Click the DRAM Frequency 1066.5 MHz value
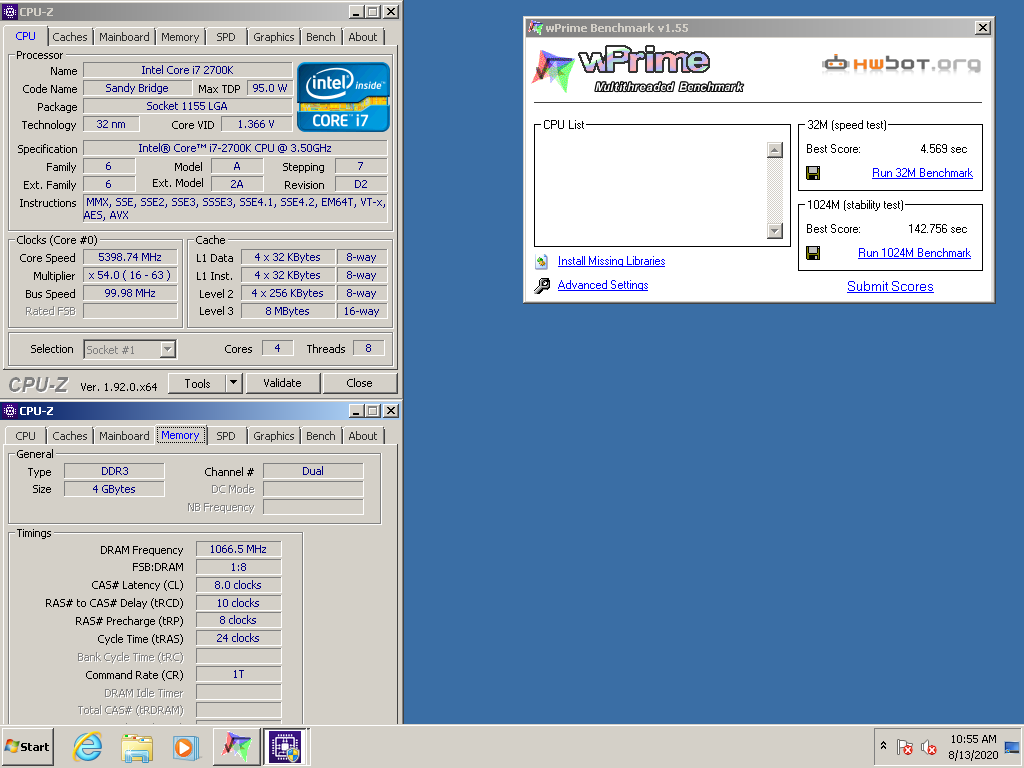 pos(238,550)
